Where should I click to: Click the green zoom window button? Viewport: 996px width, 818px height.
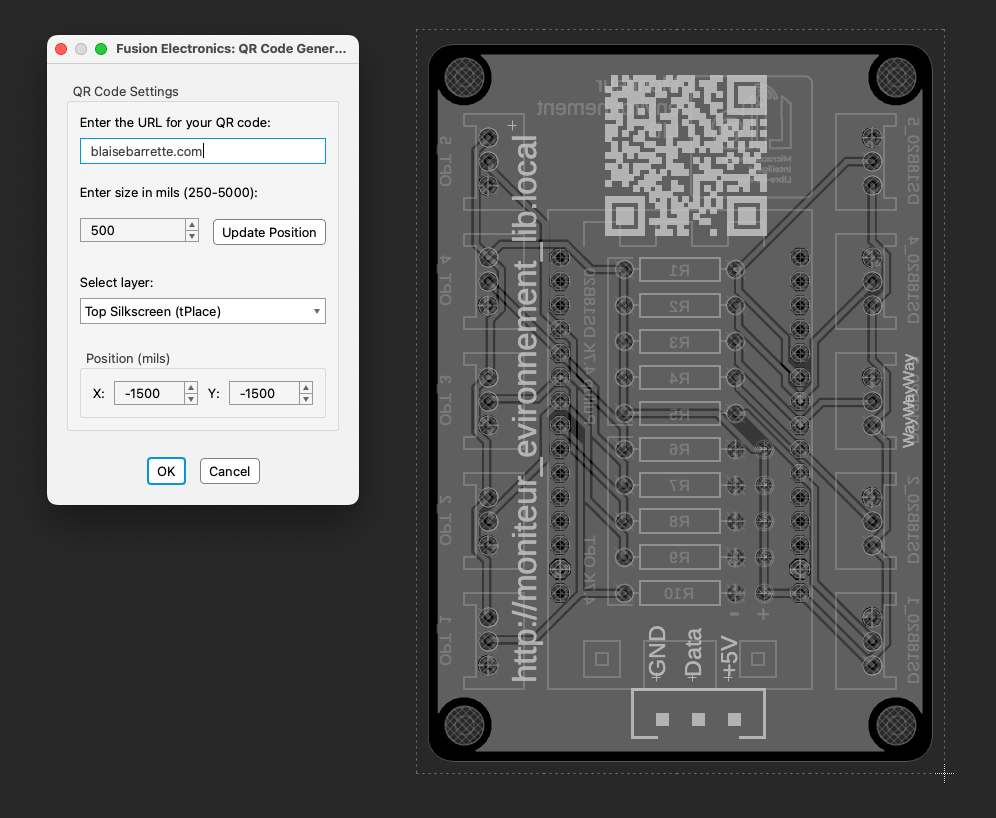click(x=100, y=49)
